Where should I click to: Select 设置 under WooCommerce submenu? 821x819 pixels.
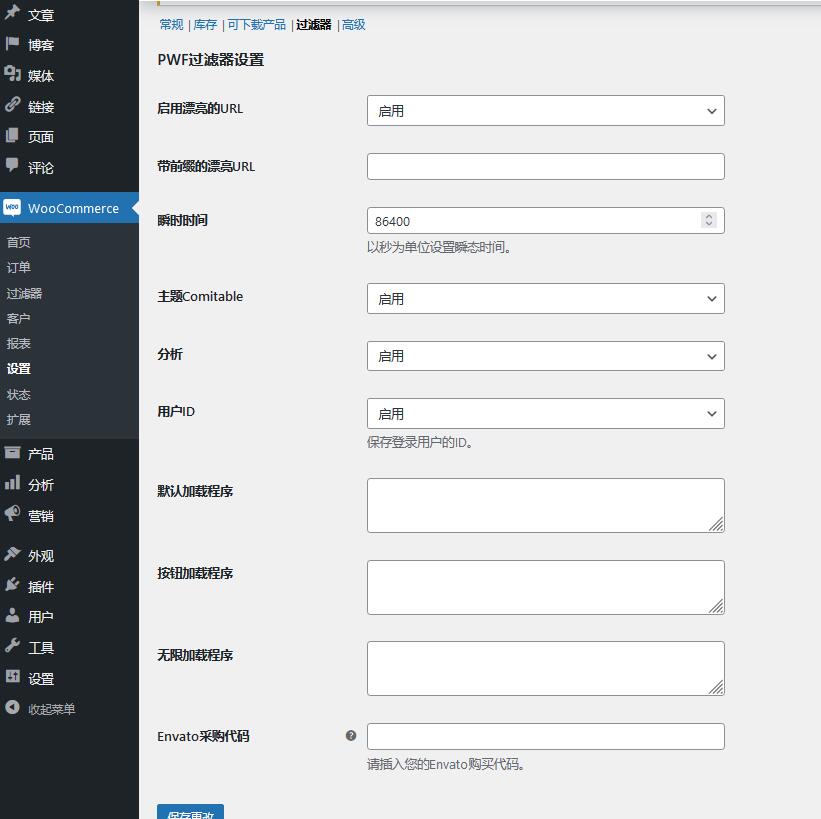point(18,369)
